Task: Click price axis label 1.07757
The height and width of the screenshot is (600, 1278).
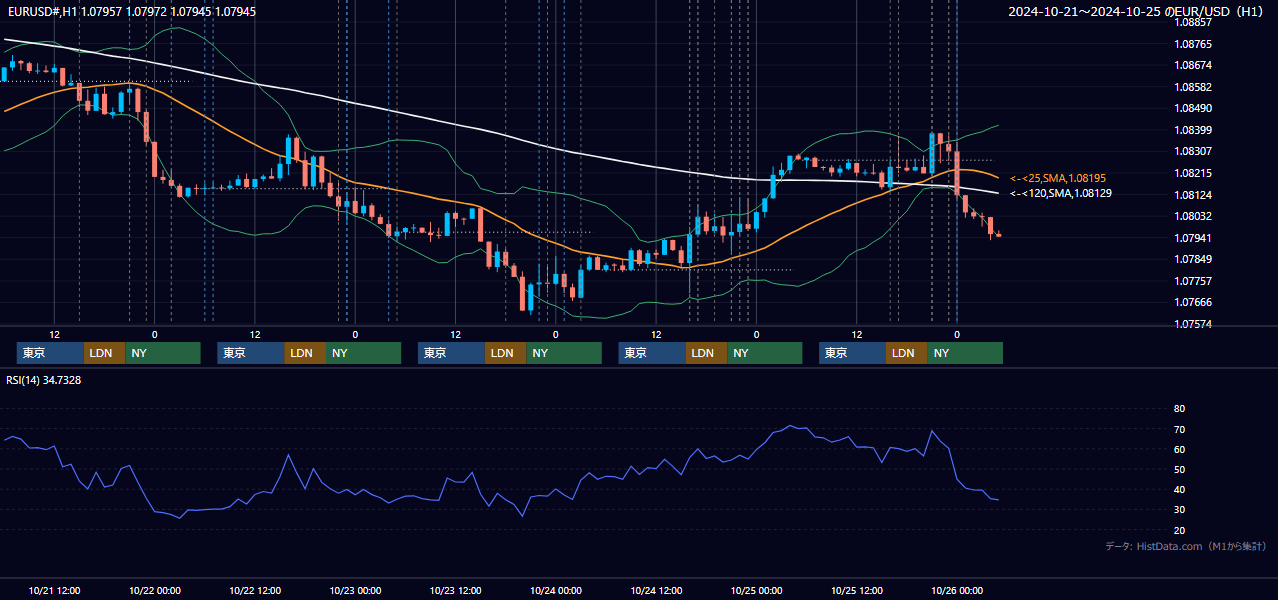Action: pos(1193,281)
